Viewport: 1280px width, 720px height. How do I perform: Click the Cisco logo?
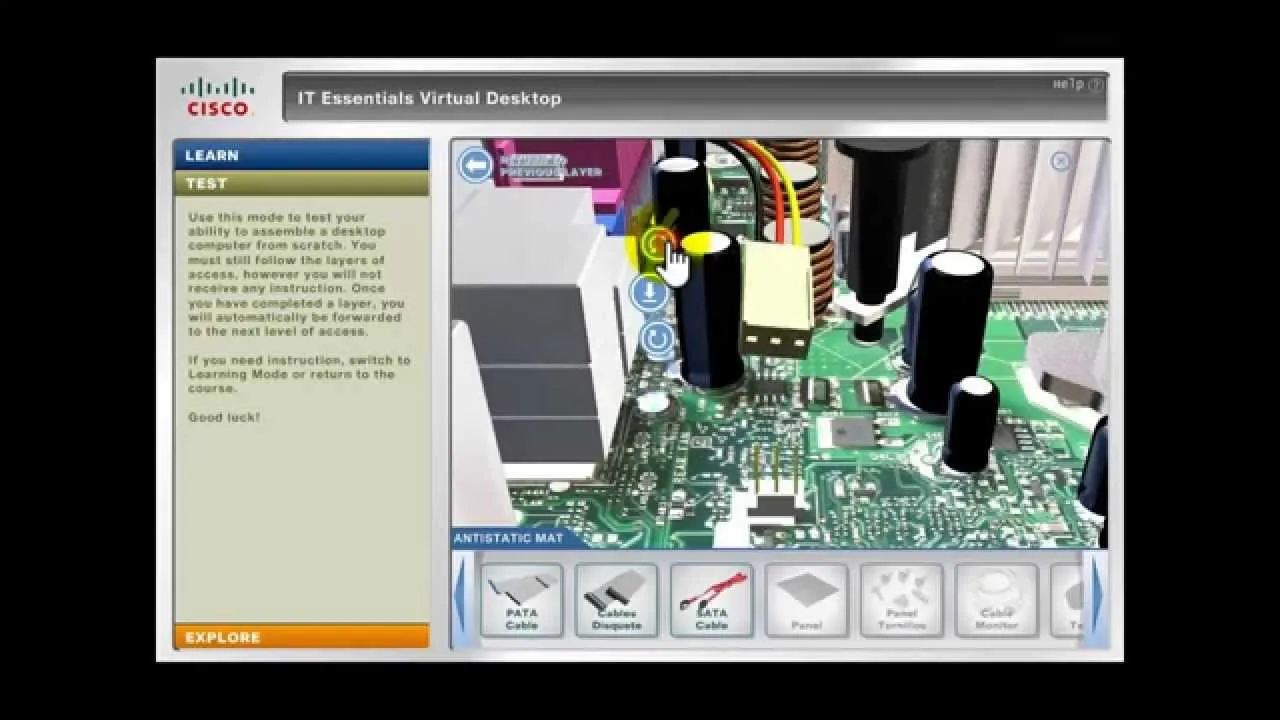click(218, 98)
